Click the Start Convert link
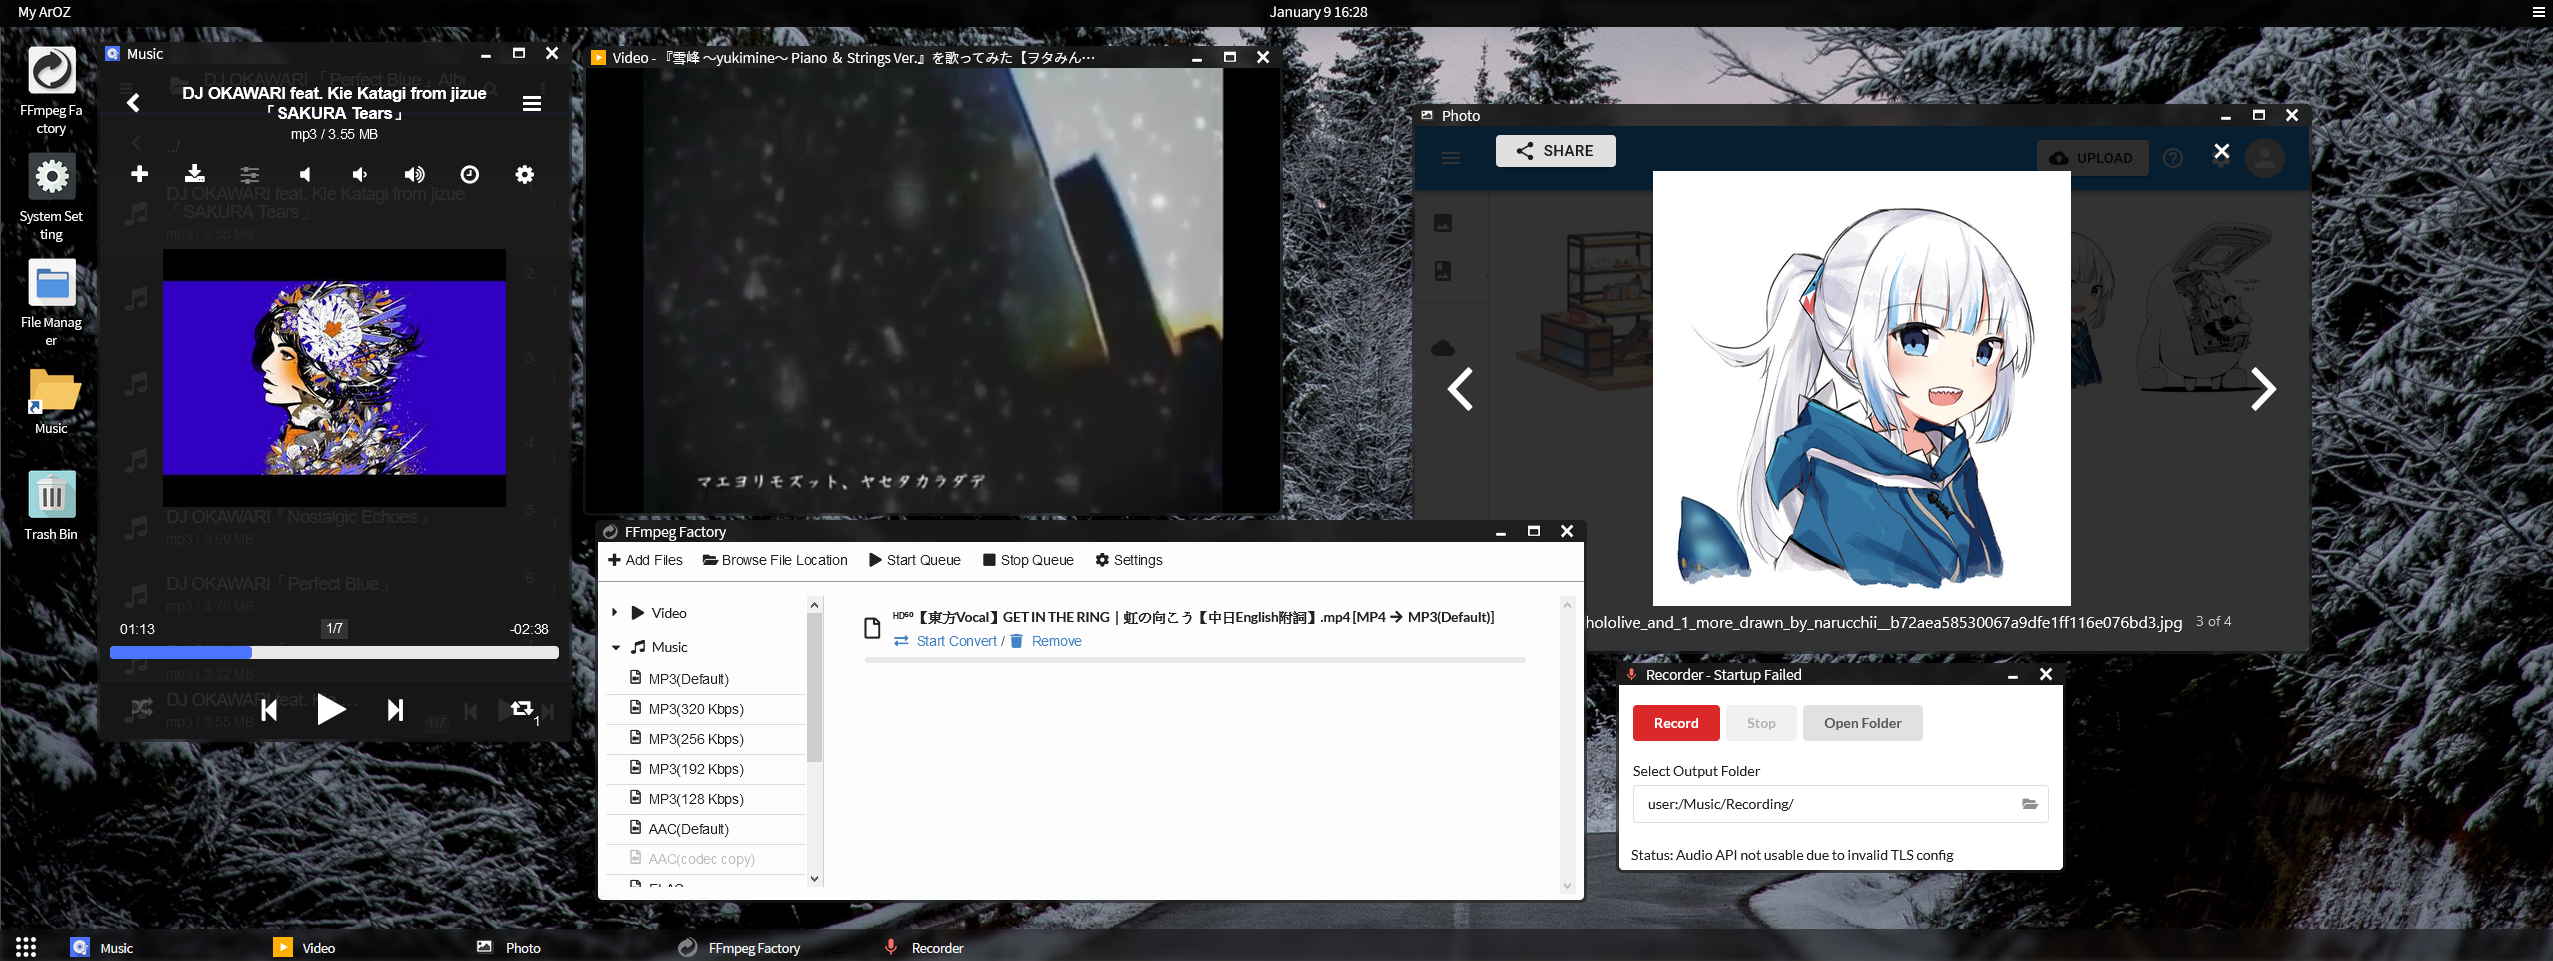Screen dimensions: 2553x961 coord(955,641)
